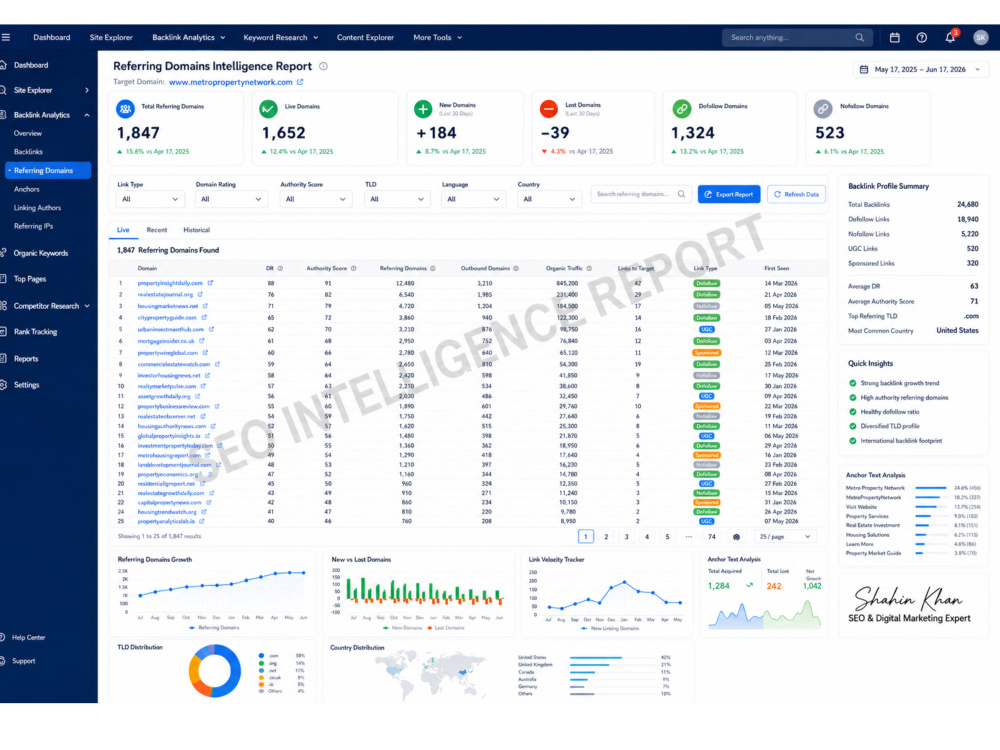Click the New Domains plus icon
1000x750 pixels.
(x=423, y=109)
